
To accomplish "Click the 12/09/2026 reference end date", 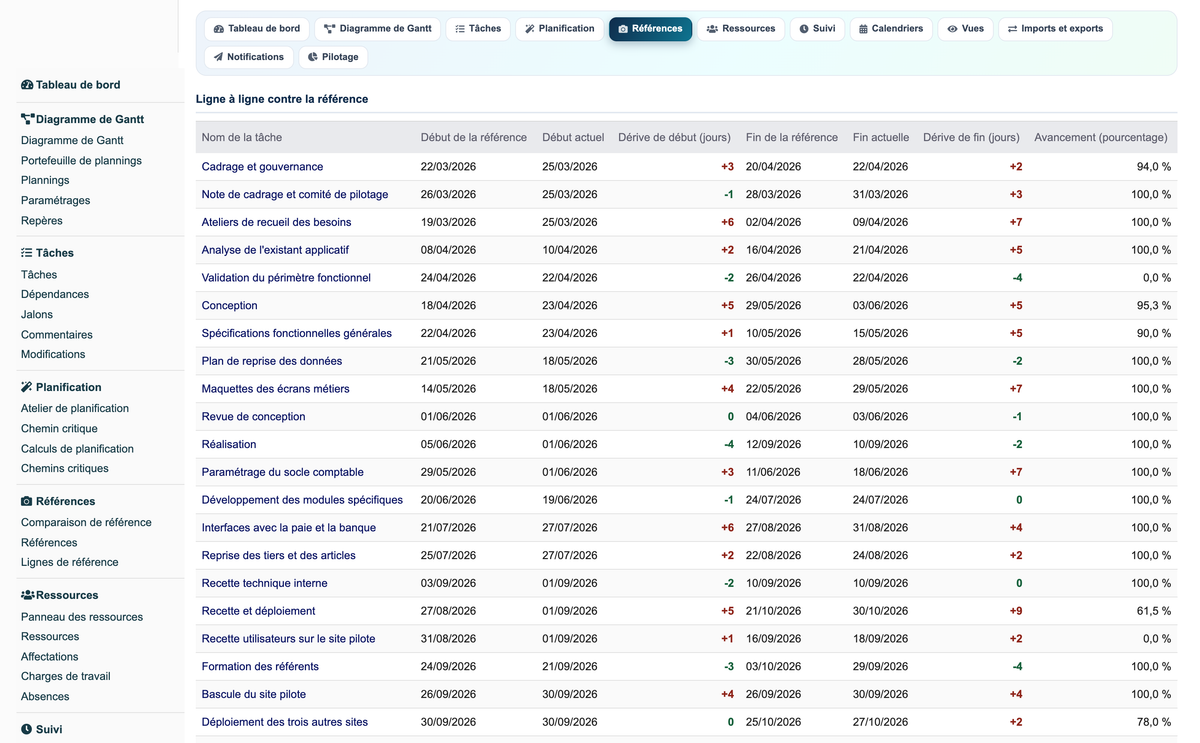I will (773, 445).
